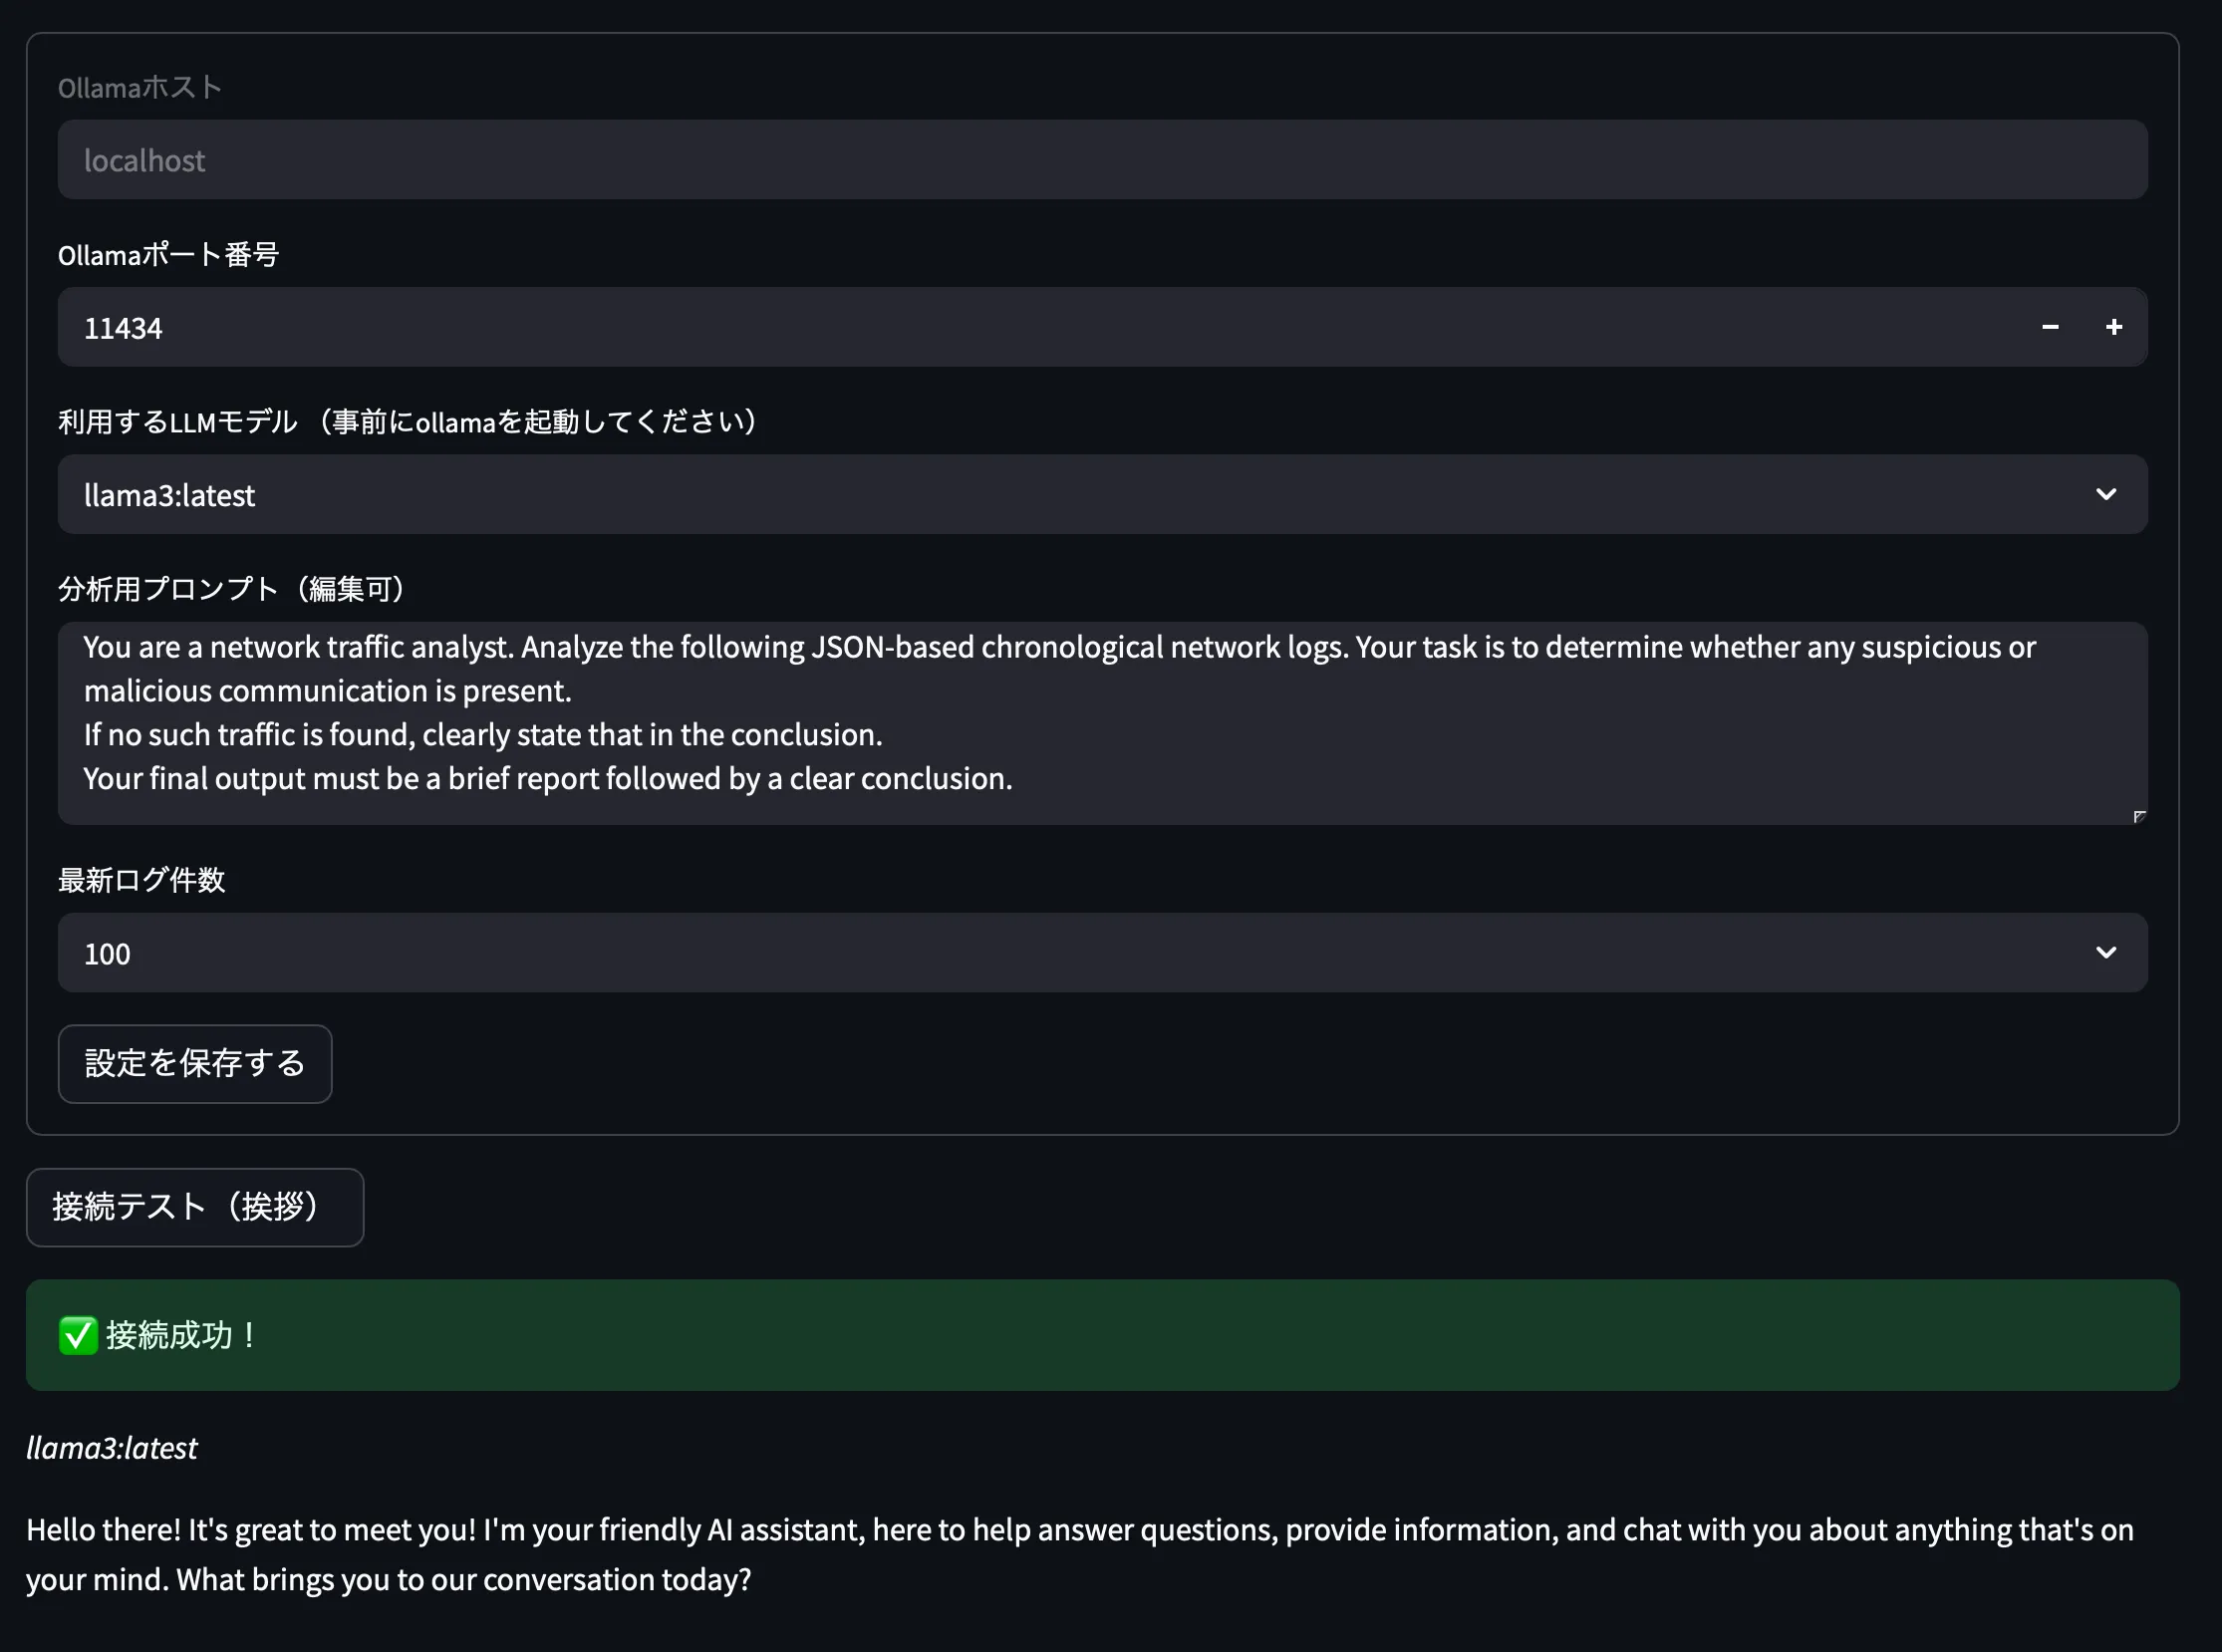Viewport: 2222px width, 1652px height.
Task: Decrease the Ollama port number with minus
Action: tap(2050, 327)
